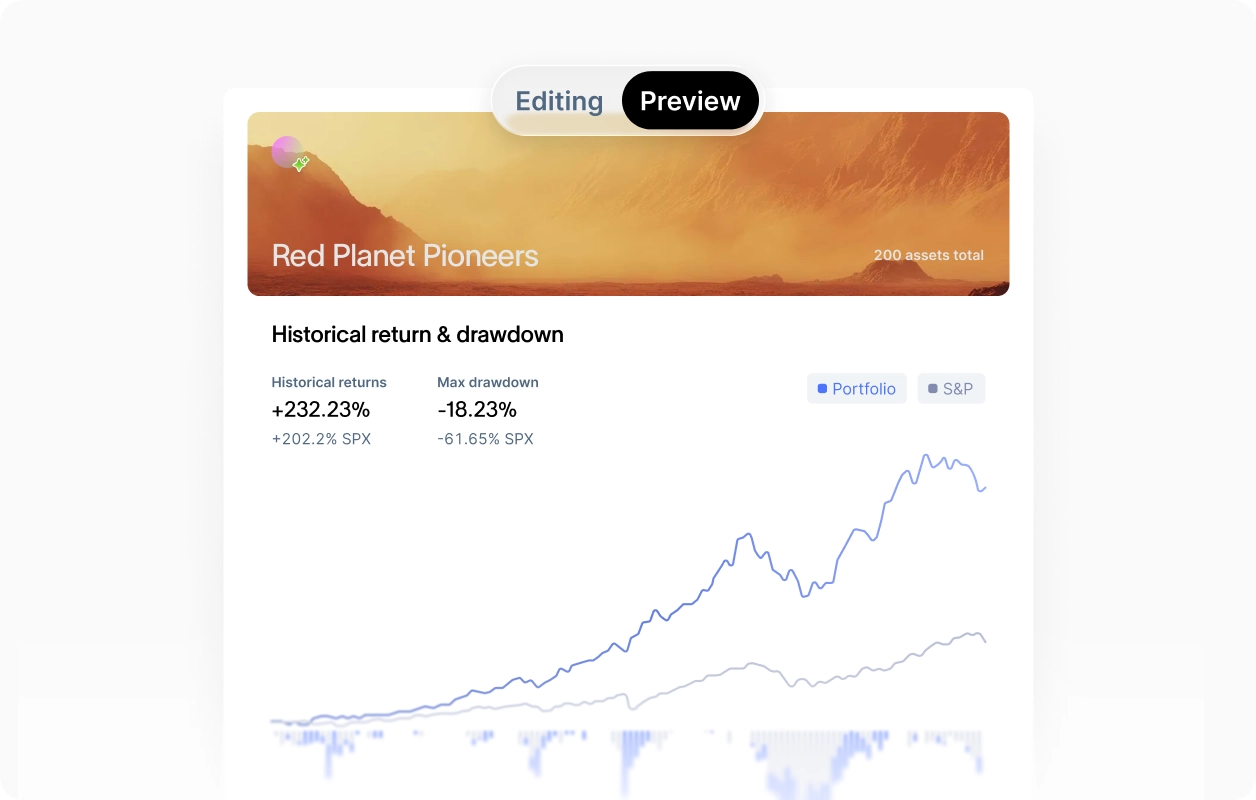The width and height of the screenshot is (1256, 800).
Task: Select the +232.23% historical returns value
Action: pyautogui.click(x=321, y=409)
